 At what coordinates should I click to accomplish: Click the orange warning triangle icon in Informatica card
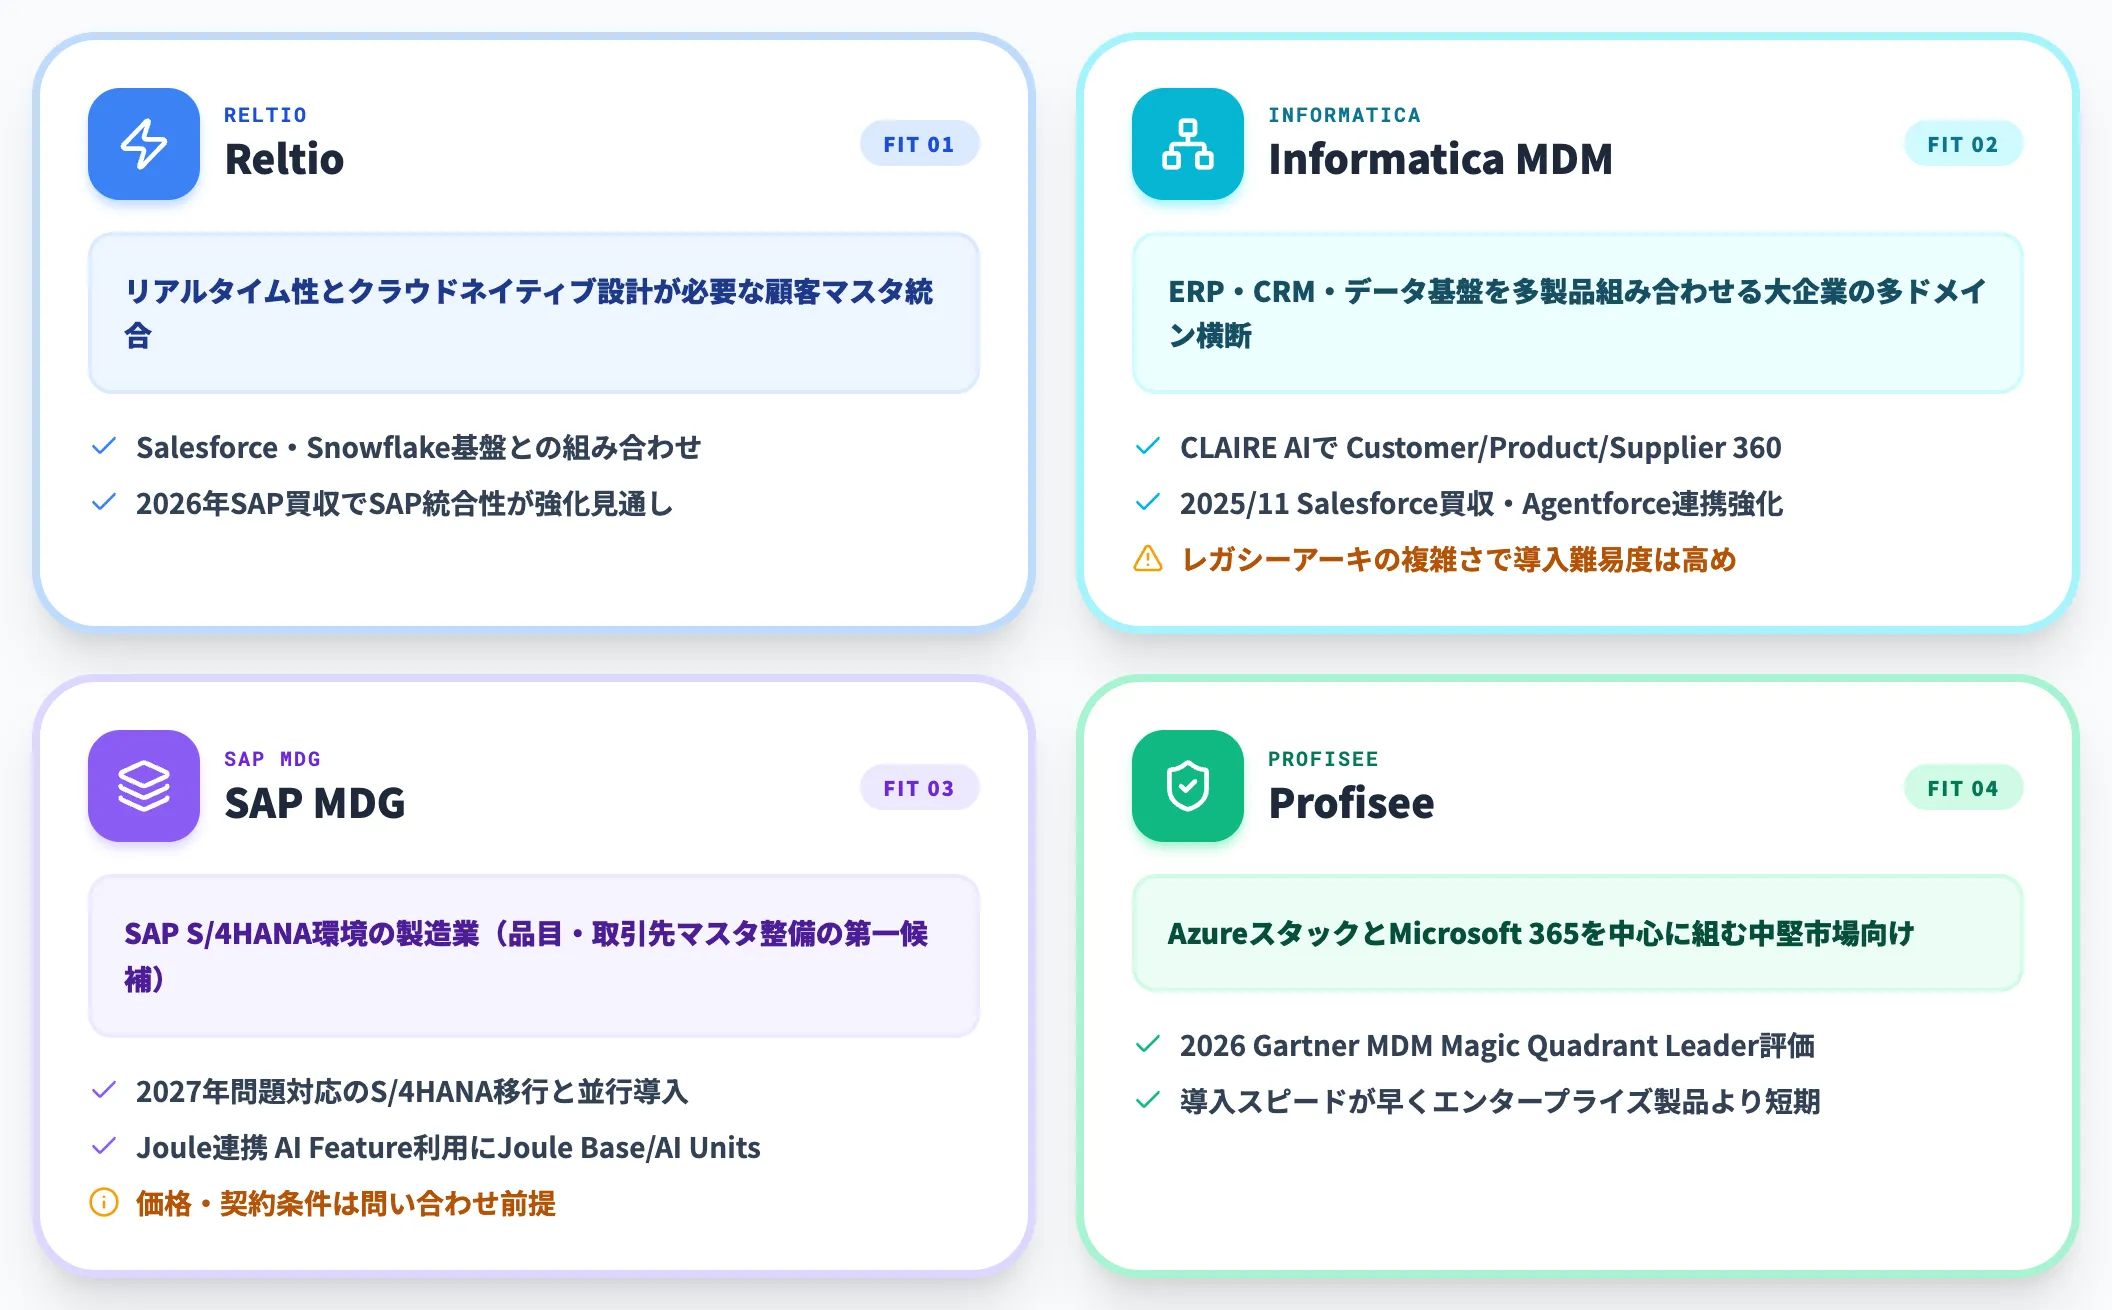[1148, 559]
